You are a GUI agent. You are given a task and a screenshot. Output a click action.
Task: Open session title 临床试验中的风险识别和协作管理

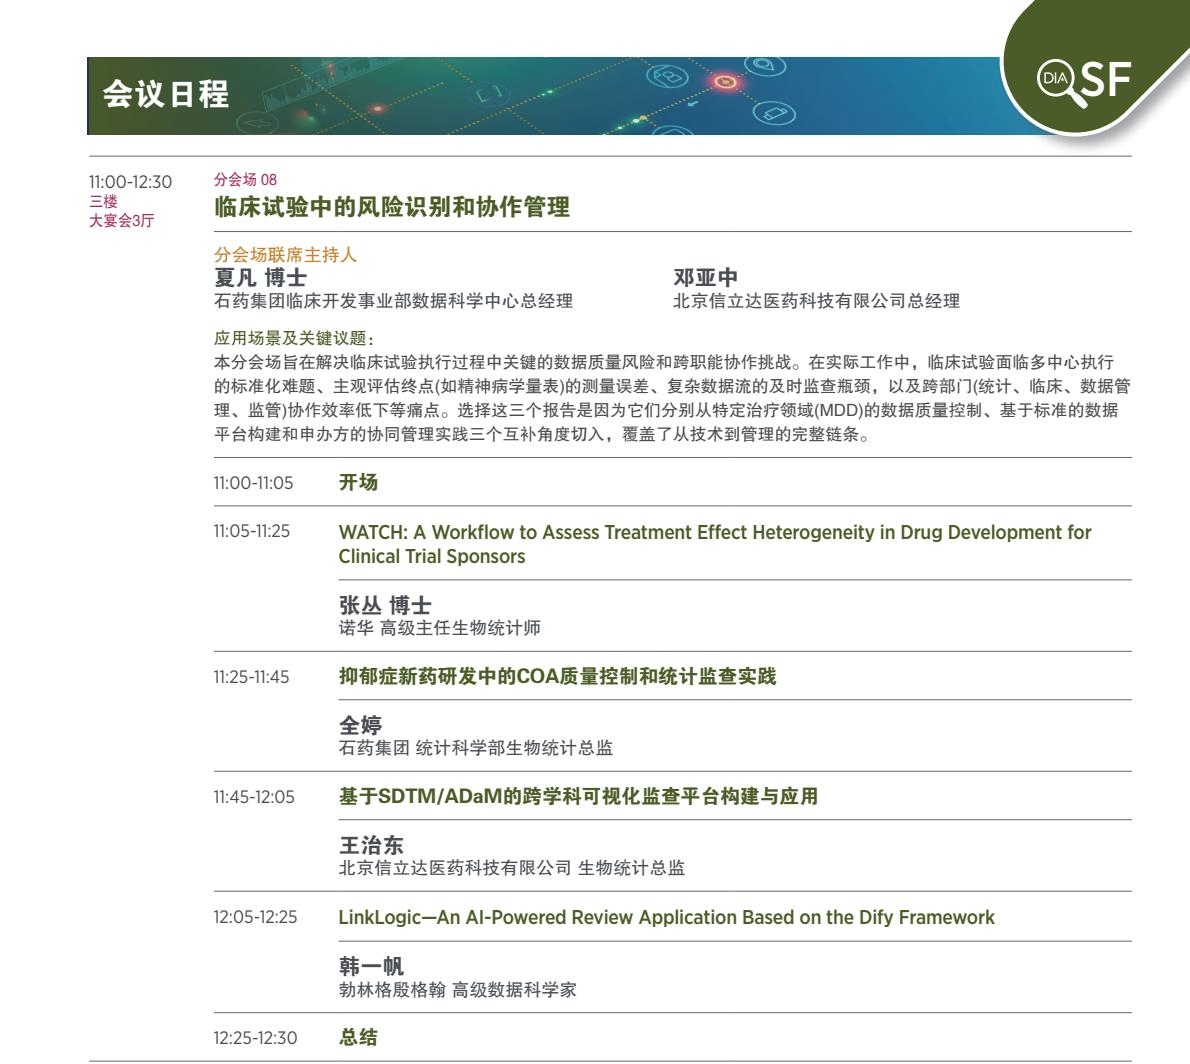tap(392, 207)
